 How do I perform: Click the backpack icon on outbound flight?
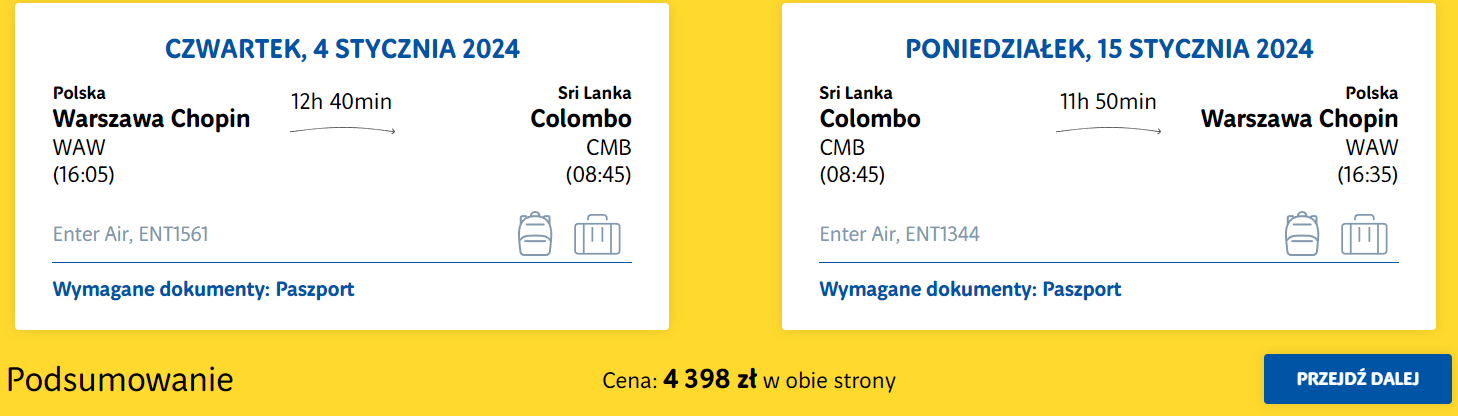point(535,234)
